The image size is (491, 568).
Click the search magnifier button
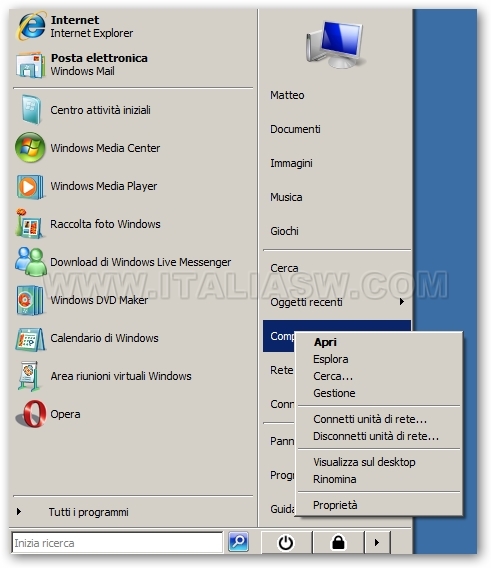click(x=238, y=542)
